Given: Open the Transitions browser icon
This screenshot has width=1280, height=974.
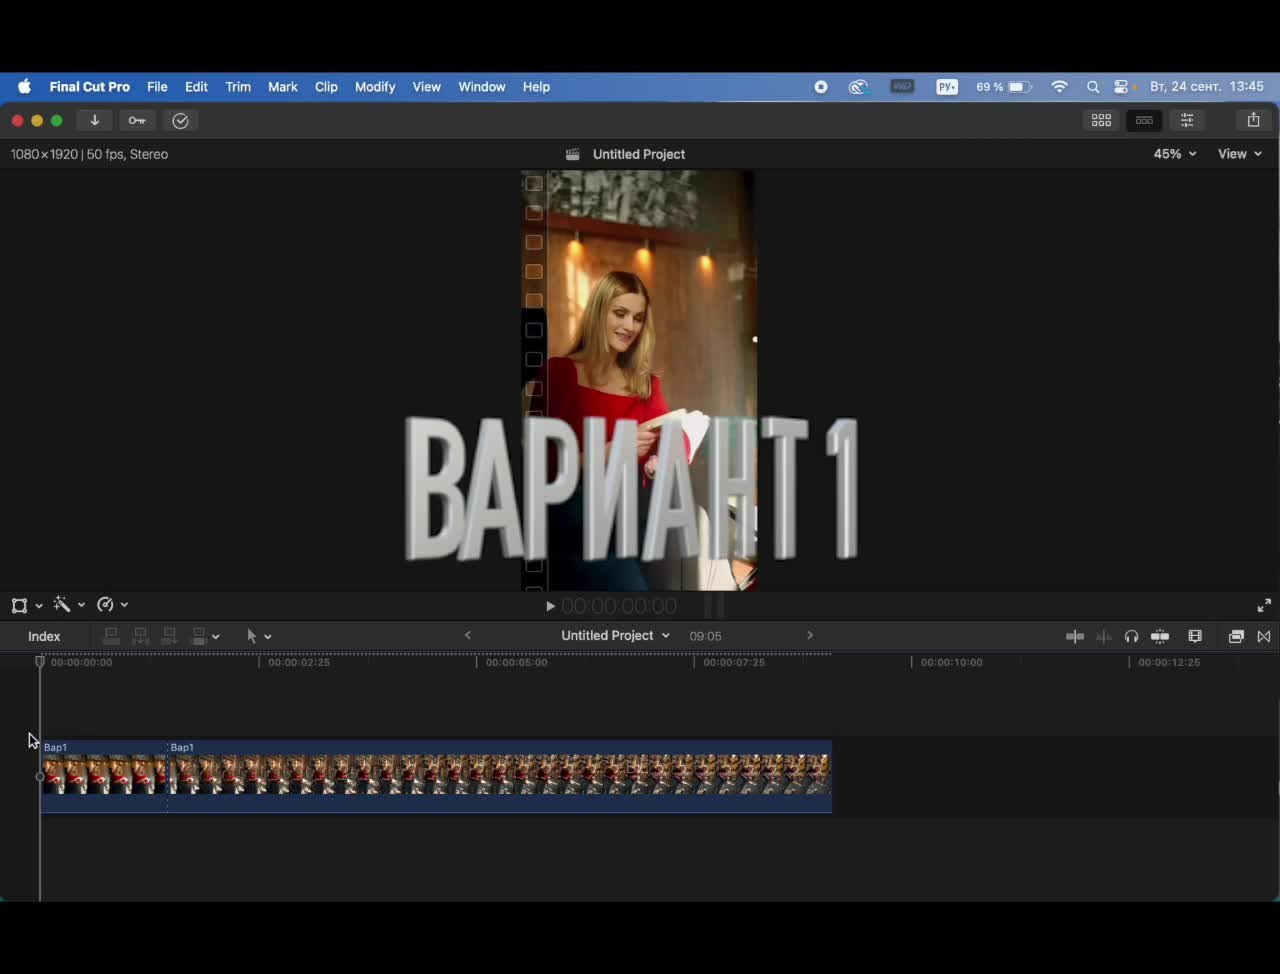Looking at the screenshot, I should 1264,637.
